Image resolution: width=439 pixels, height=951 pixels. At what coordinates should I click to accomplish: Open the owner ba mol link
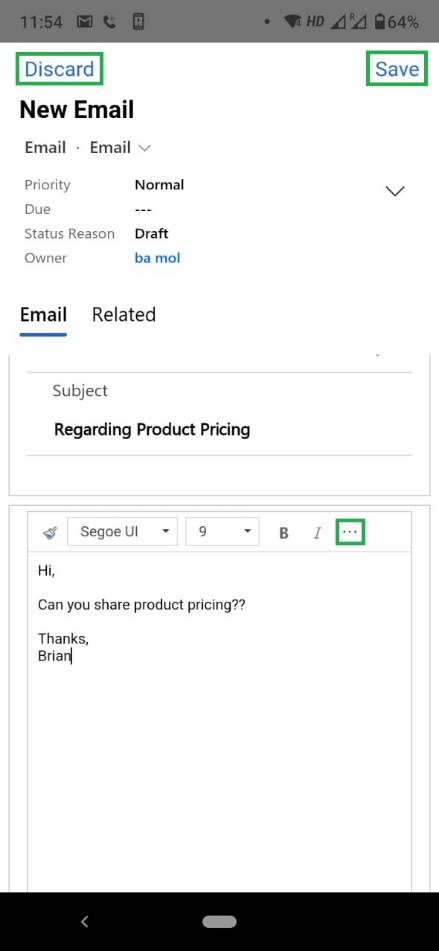click(158, 258)
